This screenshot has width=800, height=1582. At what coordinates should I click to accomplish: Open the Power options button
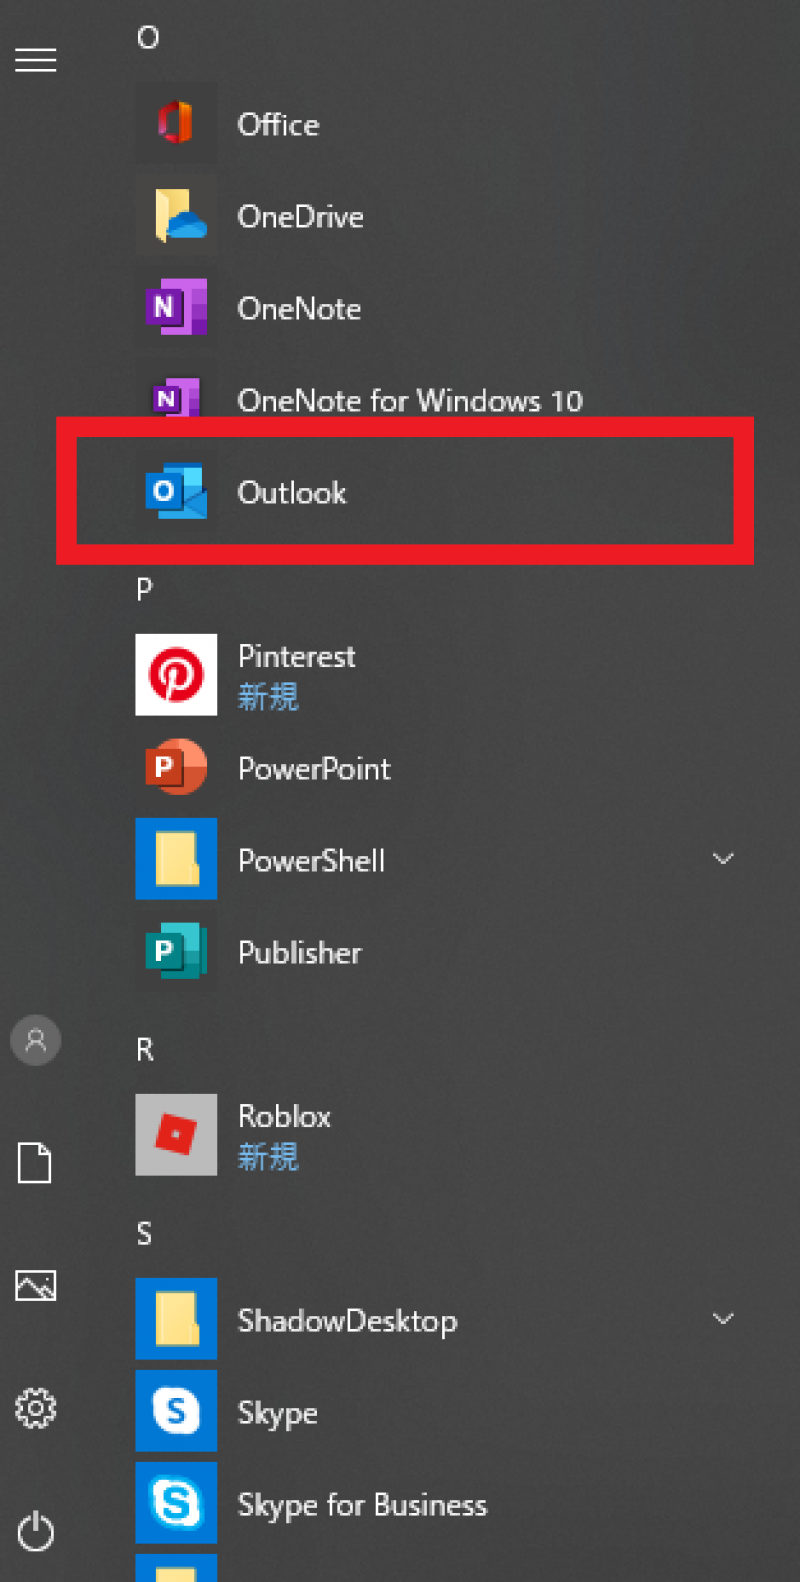[36, 1531]
